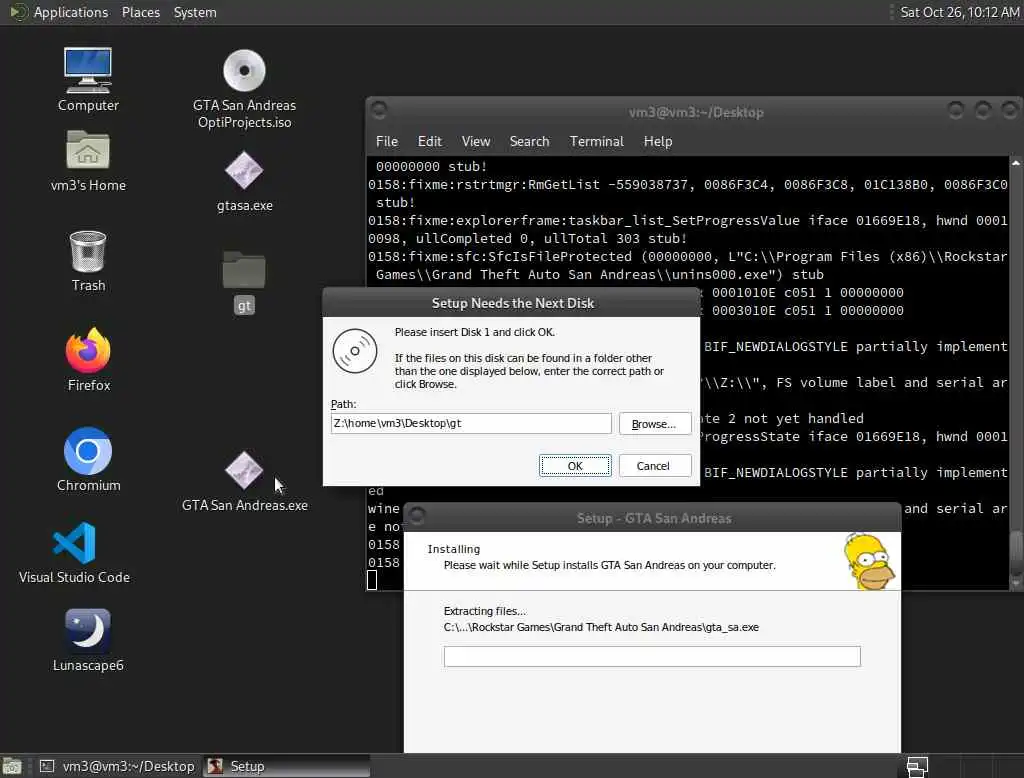
Task: Click Browse... to choose path
Action: coord(654,424)
